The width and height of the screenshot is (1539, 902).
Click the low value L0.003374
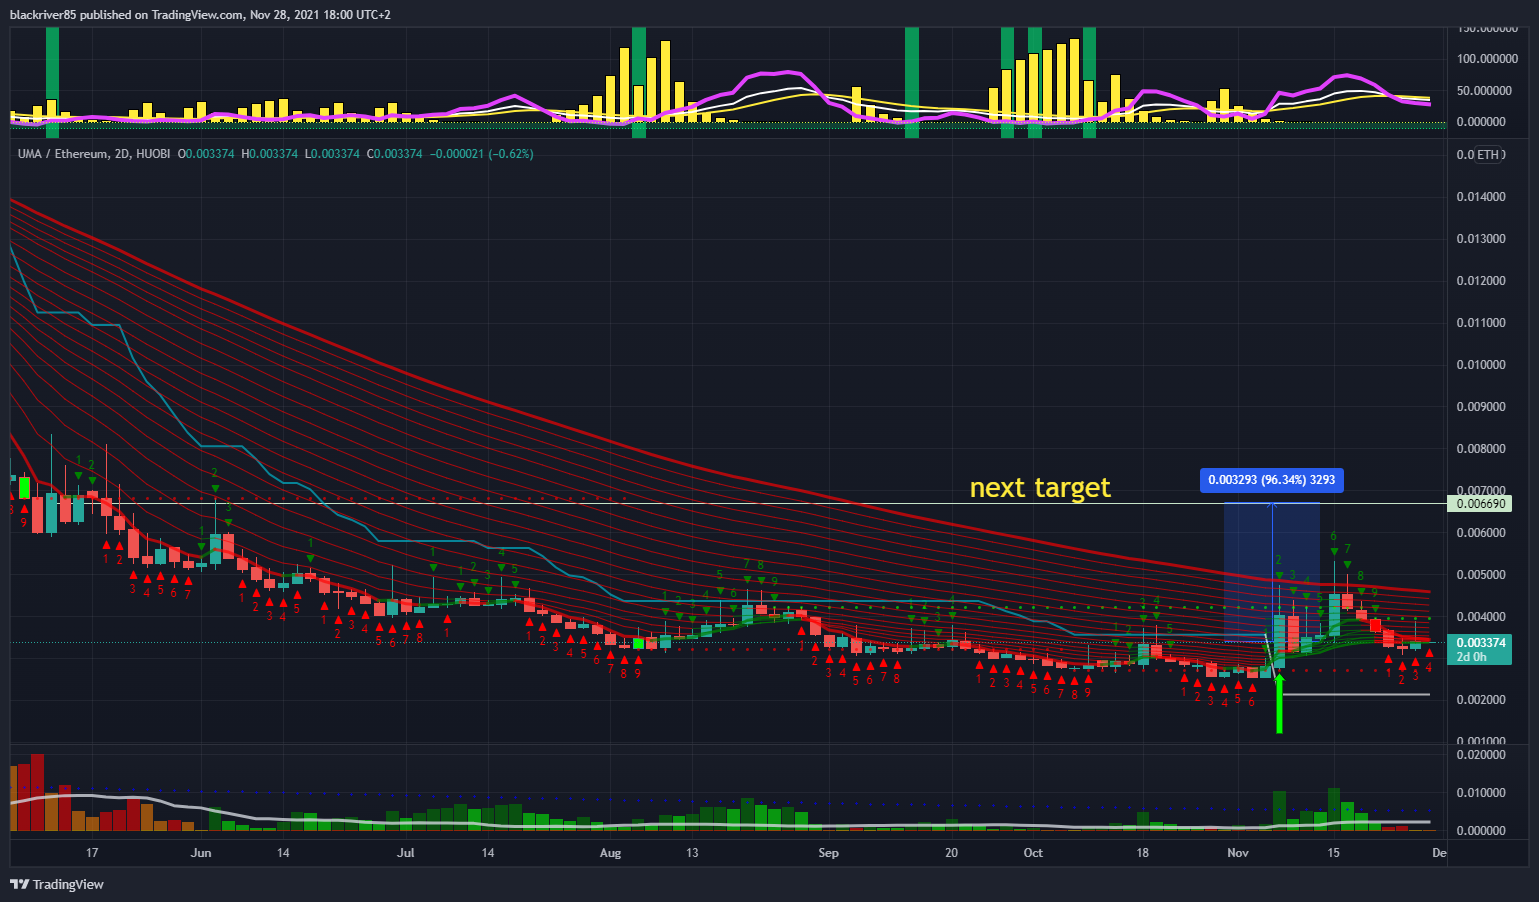pyautogui.click(x=333, y=154)
